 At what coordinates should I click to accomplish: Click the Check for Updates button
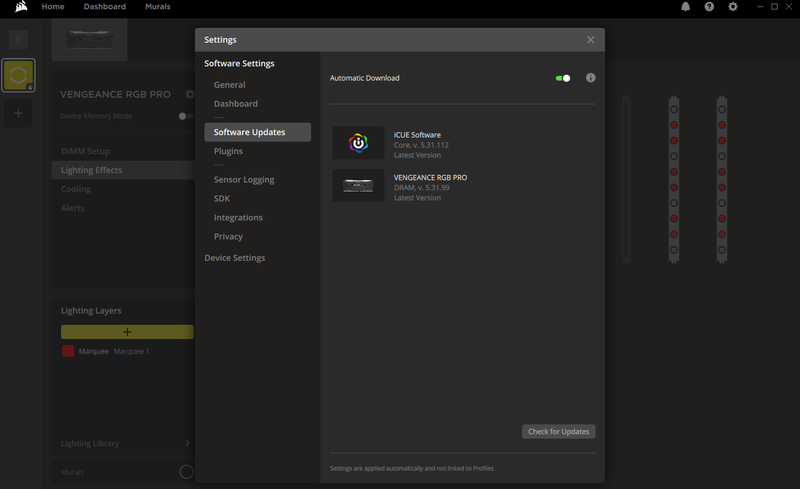coord(558,431)
